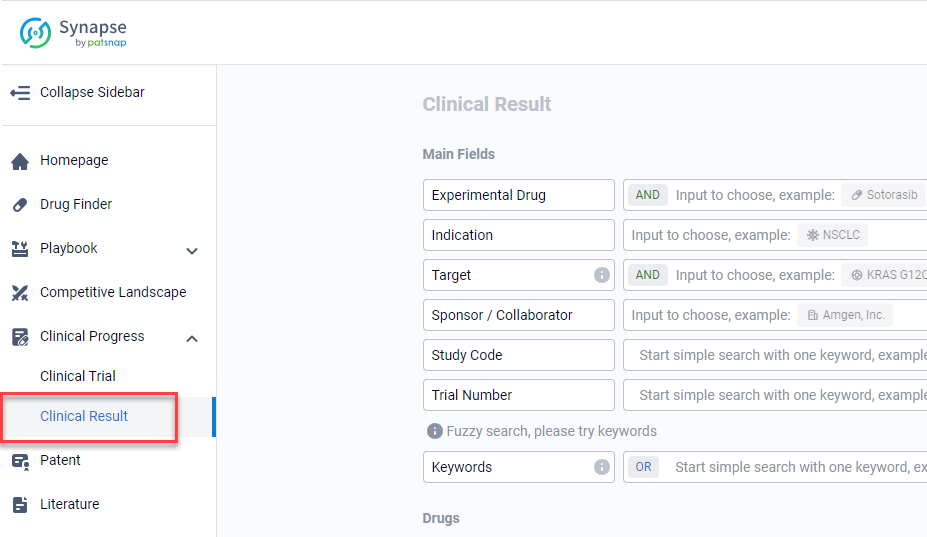Image resolution: width=927 pixels, height=537 pixels.
Task: Click the Trial Number search input
Action: click(775, 395)
